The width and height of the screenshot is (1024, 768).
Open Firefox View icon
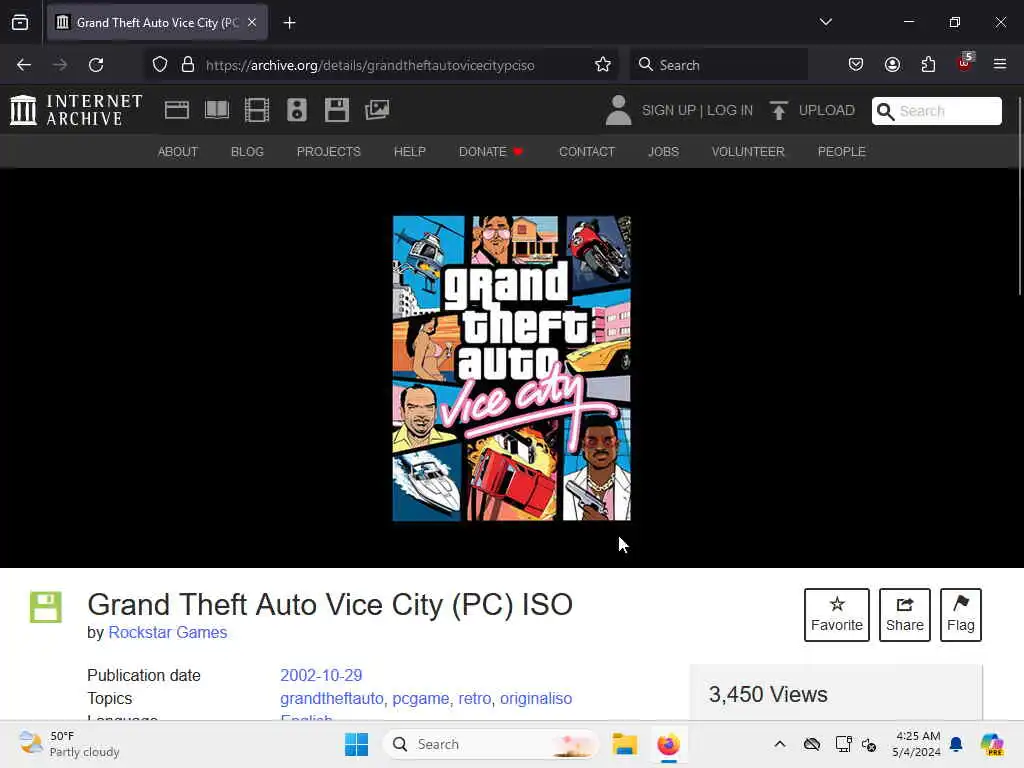[20, 23]
